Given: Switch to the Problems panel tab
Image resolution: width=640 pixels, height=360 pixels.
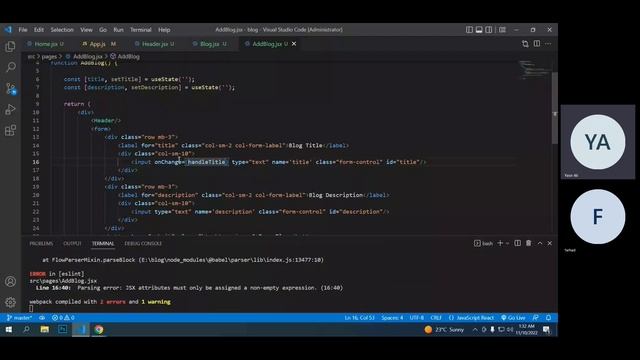Looking at the screenshot, I should 41,243.
